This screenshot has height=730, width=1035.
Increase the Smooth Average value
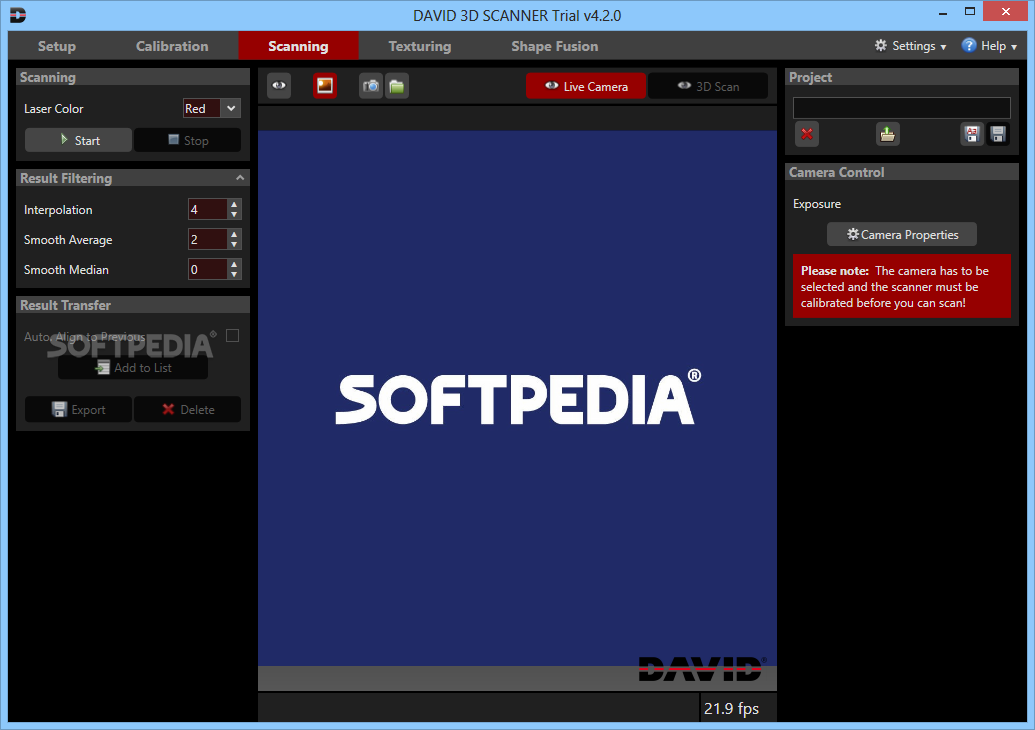point(234,234)
